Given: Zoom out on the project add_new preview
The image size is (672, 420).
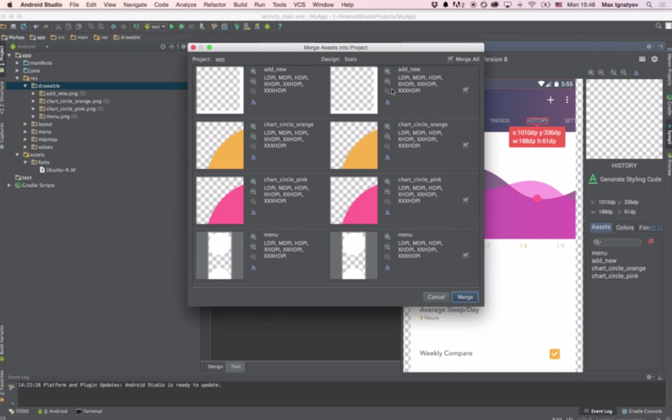Looking at the screenshot, I should [x=253, y=81].
